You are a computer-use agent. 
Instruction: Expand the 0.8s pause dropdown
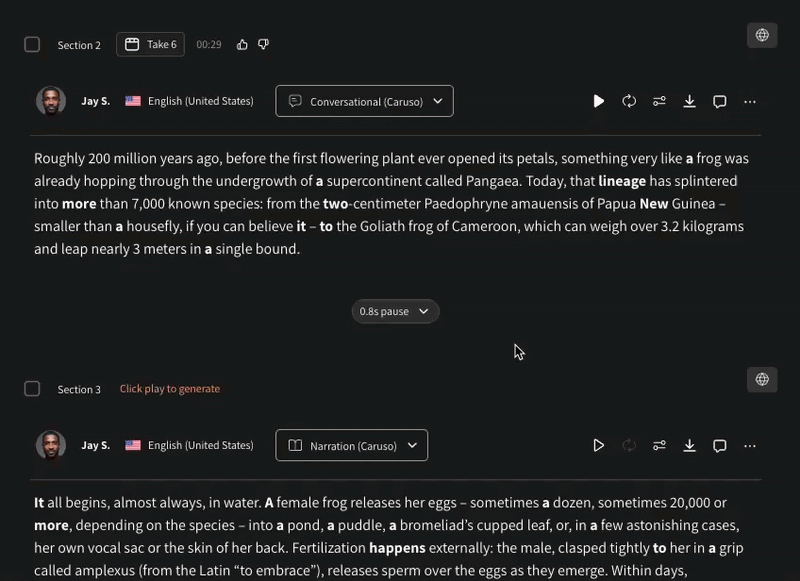[395, 311]
